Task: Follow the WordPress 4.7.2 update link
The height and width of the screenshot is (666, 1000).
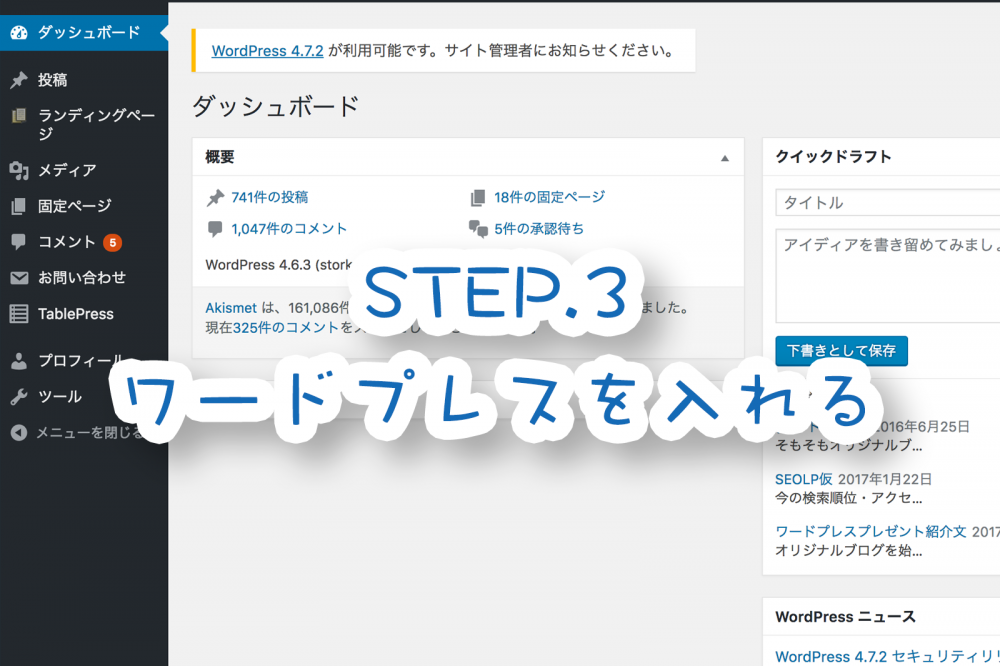Action: tap(267, 51)
